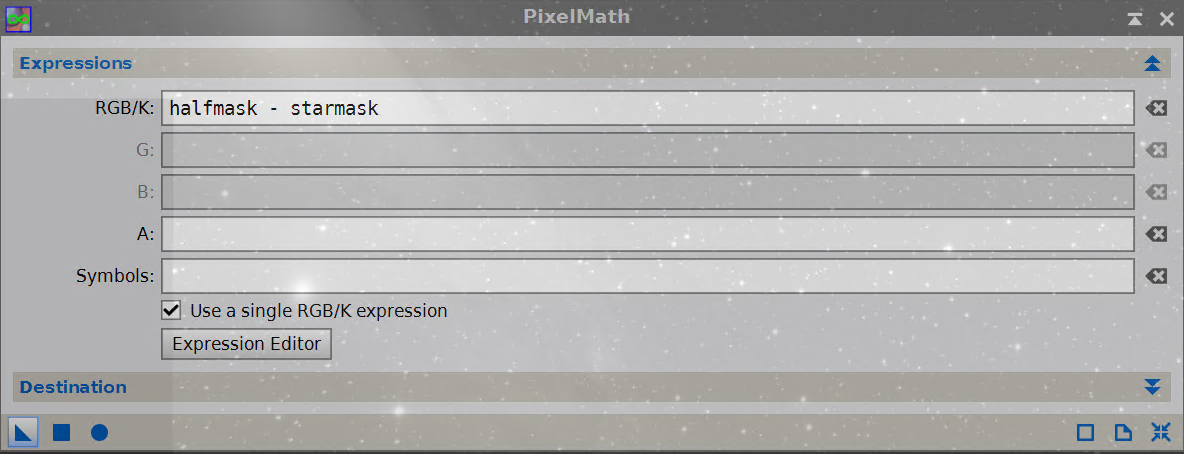Collapse the Expressions section via its double arrow
Image resolution: width=1184 pixels, height=454 pixels.
click(1152, 63)
